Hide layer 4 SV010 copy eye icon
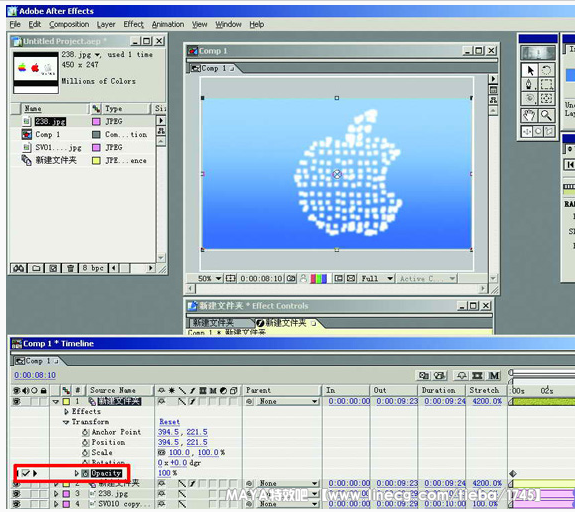Image resolution: width=575 pixels, height=512 pixels. coord(17,504)
